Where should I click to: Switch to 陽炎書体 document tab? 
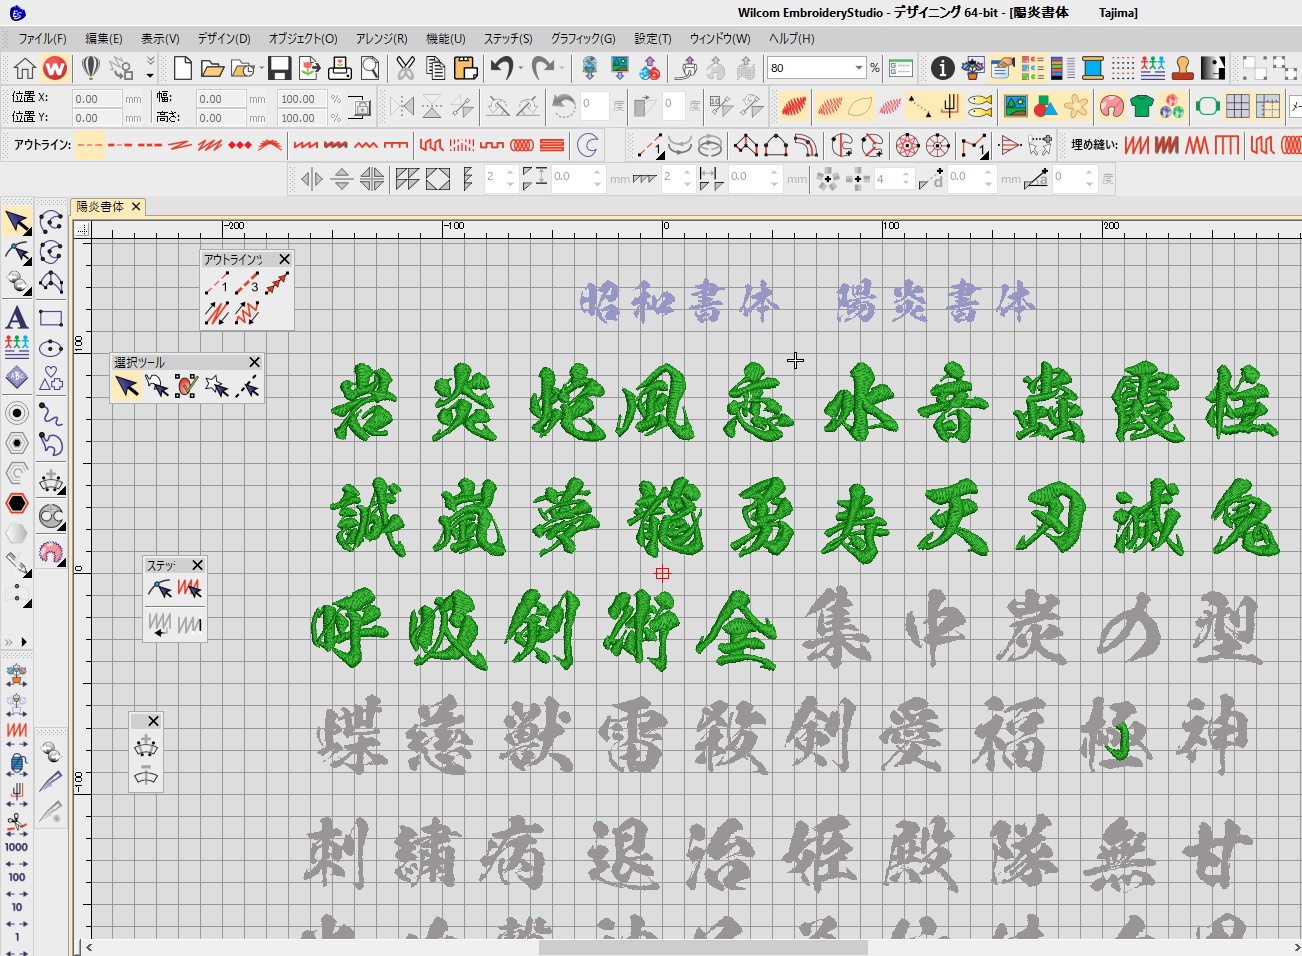point(100,207)
